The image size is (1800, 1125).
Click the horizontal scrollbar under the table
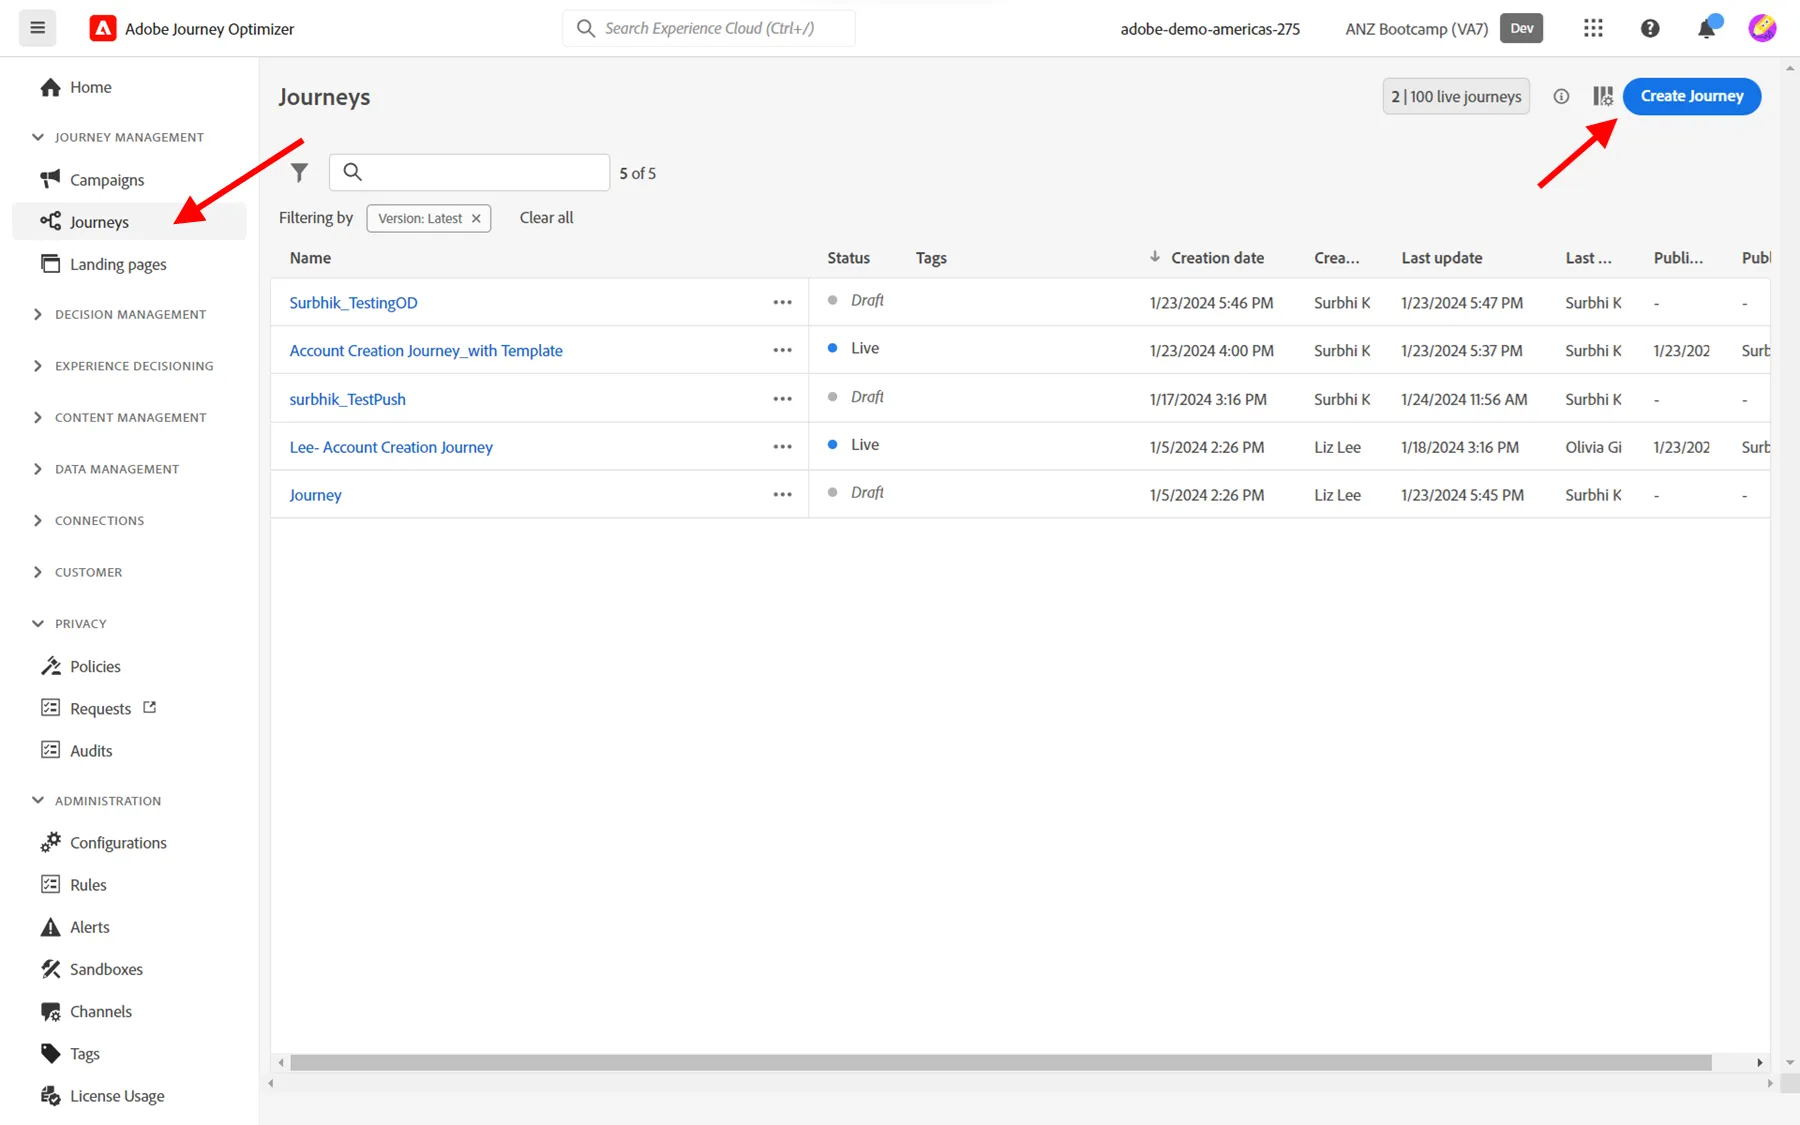(1000, 1062)
